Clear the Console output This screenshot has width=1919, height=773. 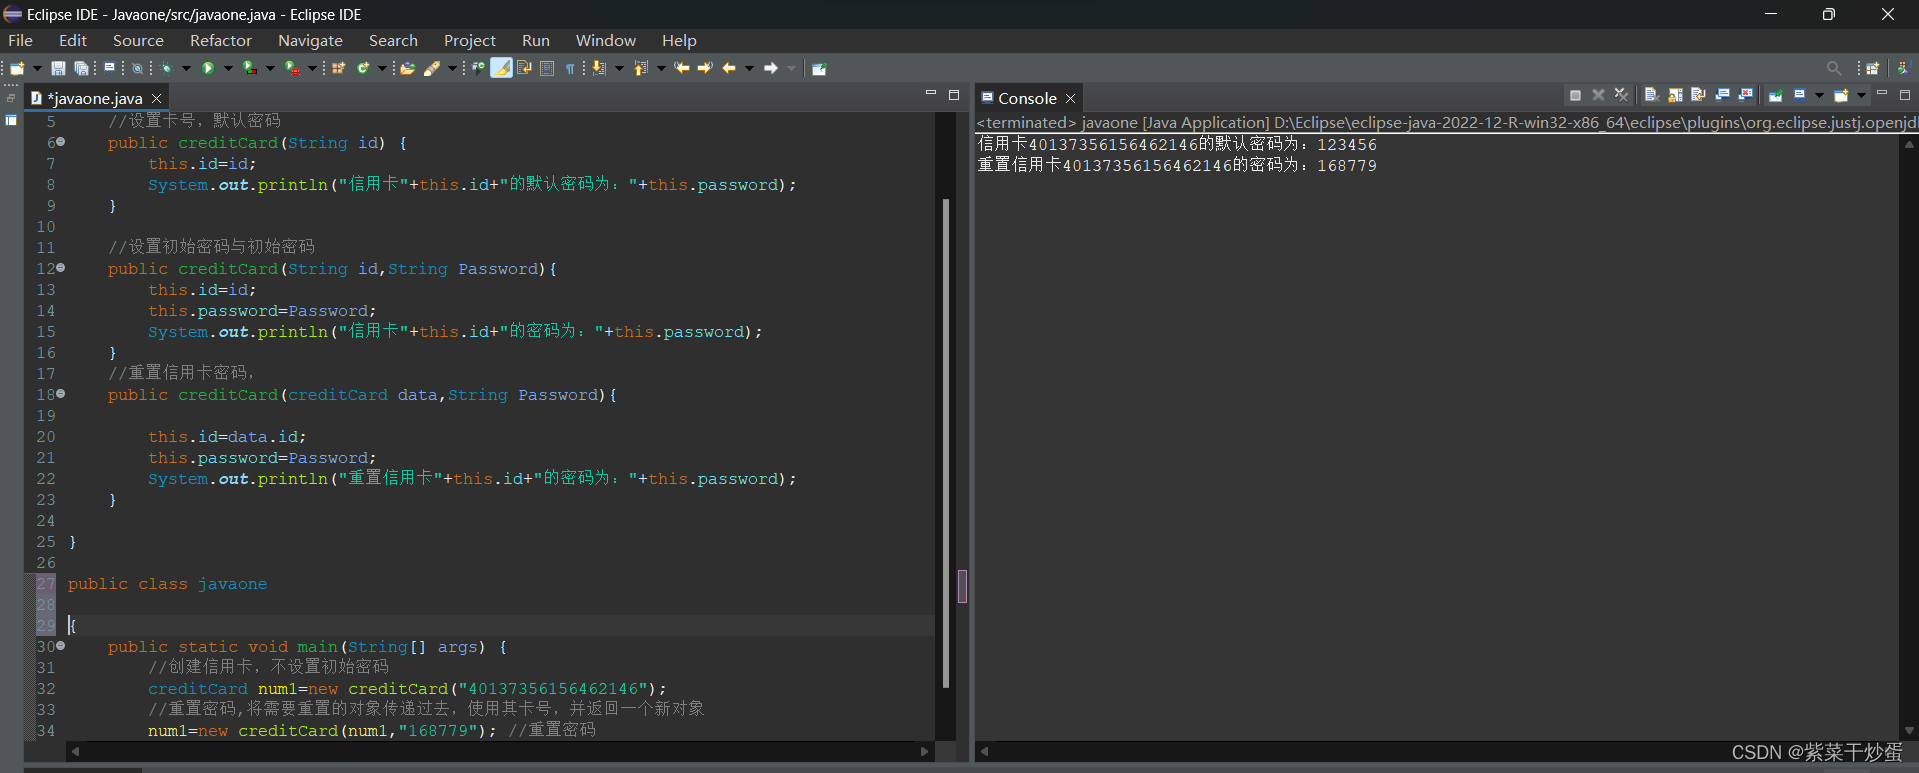(x=1652, y=95)
